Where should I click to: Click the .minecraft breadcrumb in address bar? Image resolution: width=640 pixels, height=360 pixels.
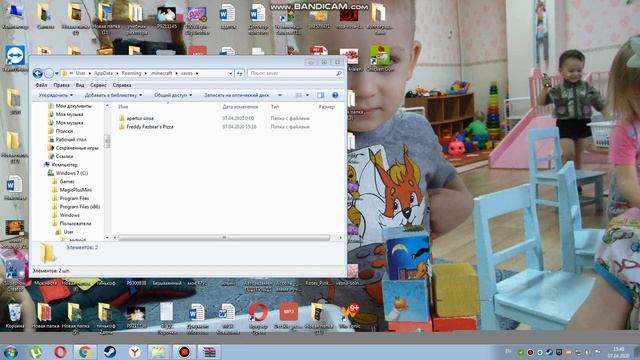click(x=162, y=73)
